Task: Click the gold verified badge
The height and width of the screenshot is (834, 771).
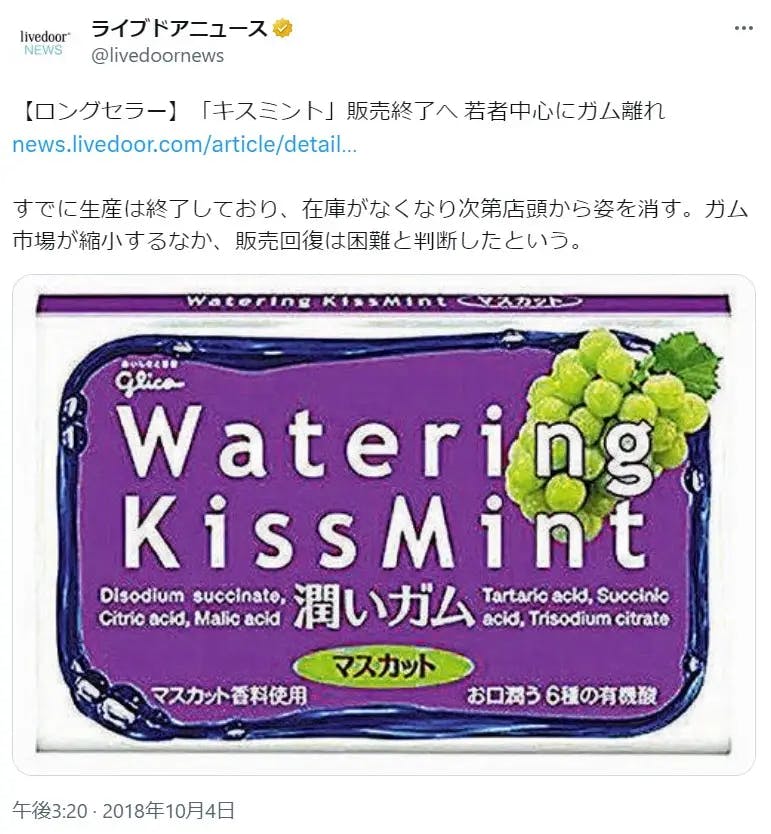Action: [x=282, y=29]
